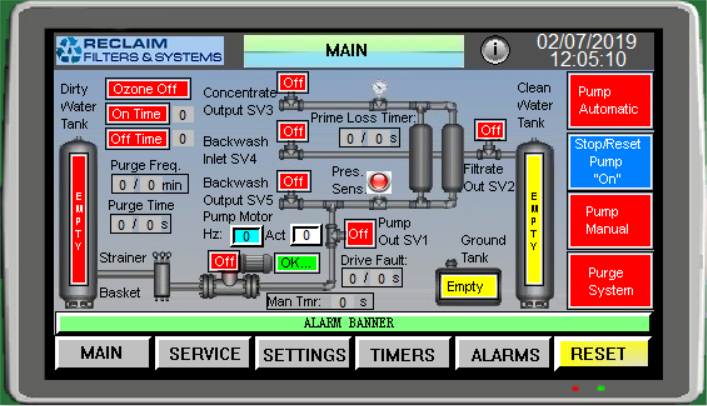Click the red pressure sensor indicator light
Screen dimensions: 707x406
tap(380, 182)
